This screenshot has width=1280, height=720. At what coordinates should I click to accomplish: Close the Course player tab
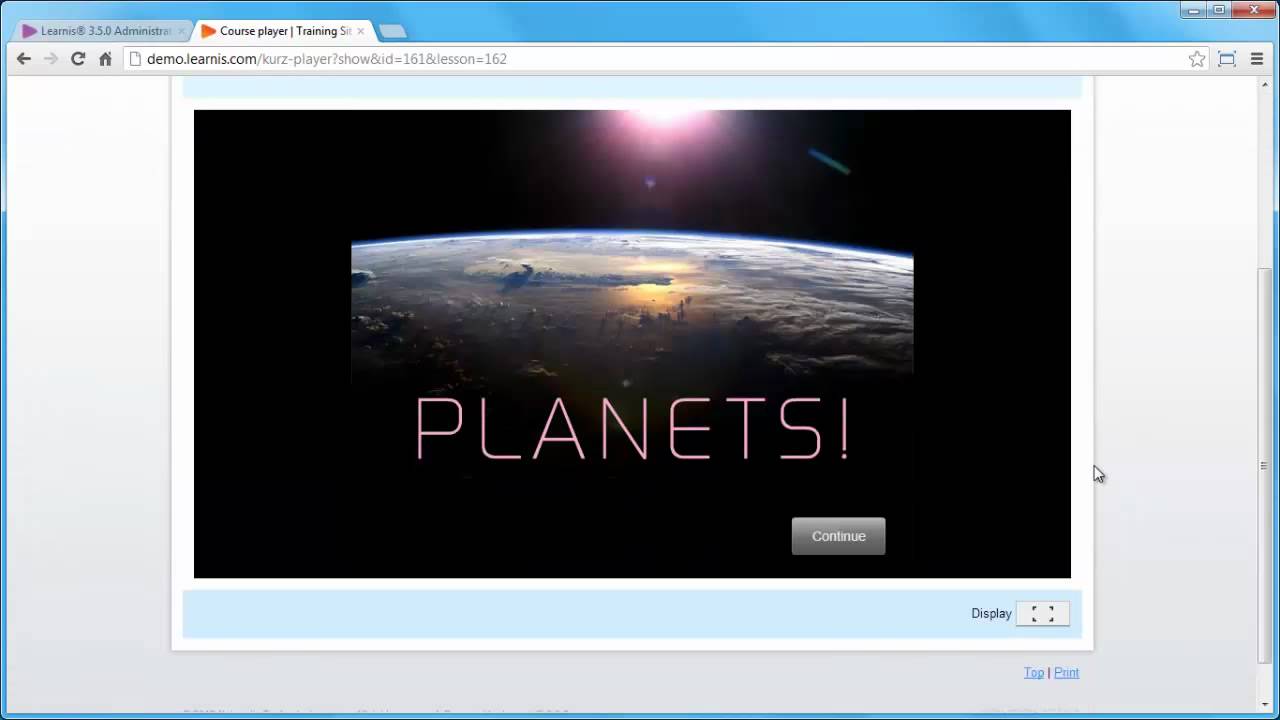coord(361,31)
